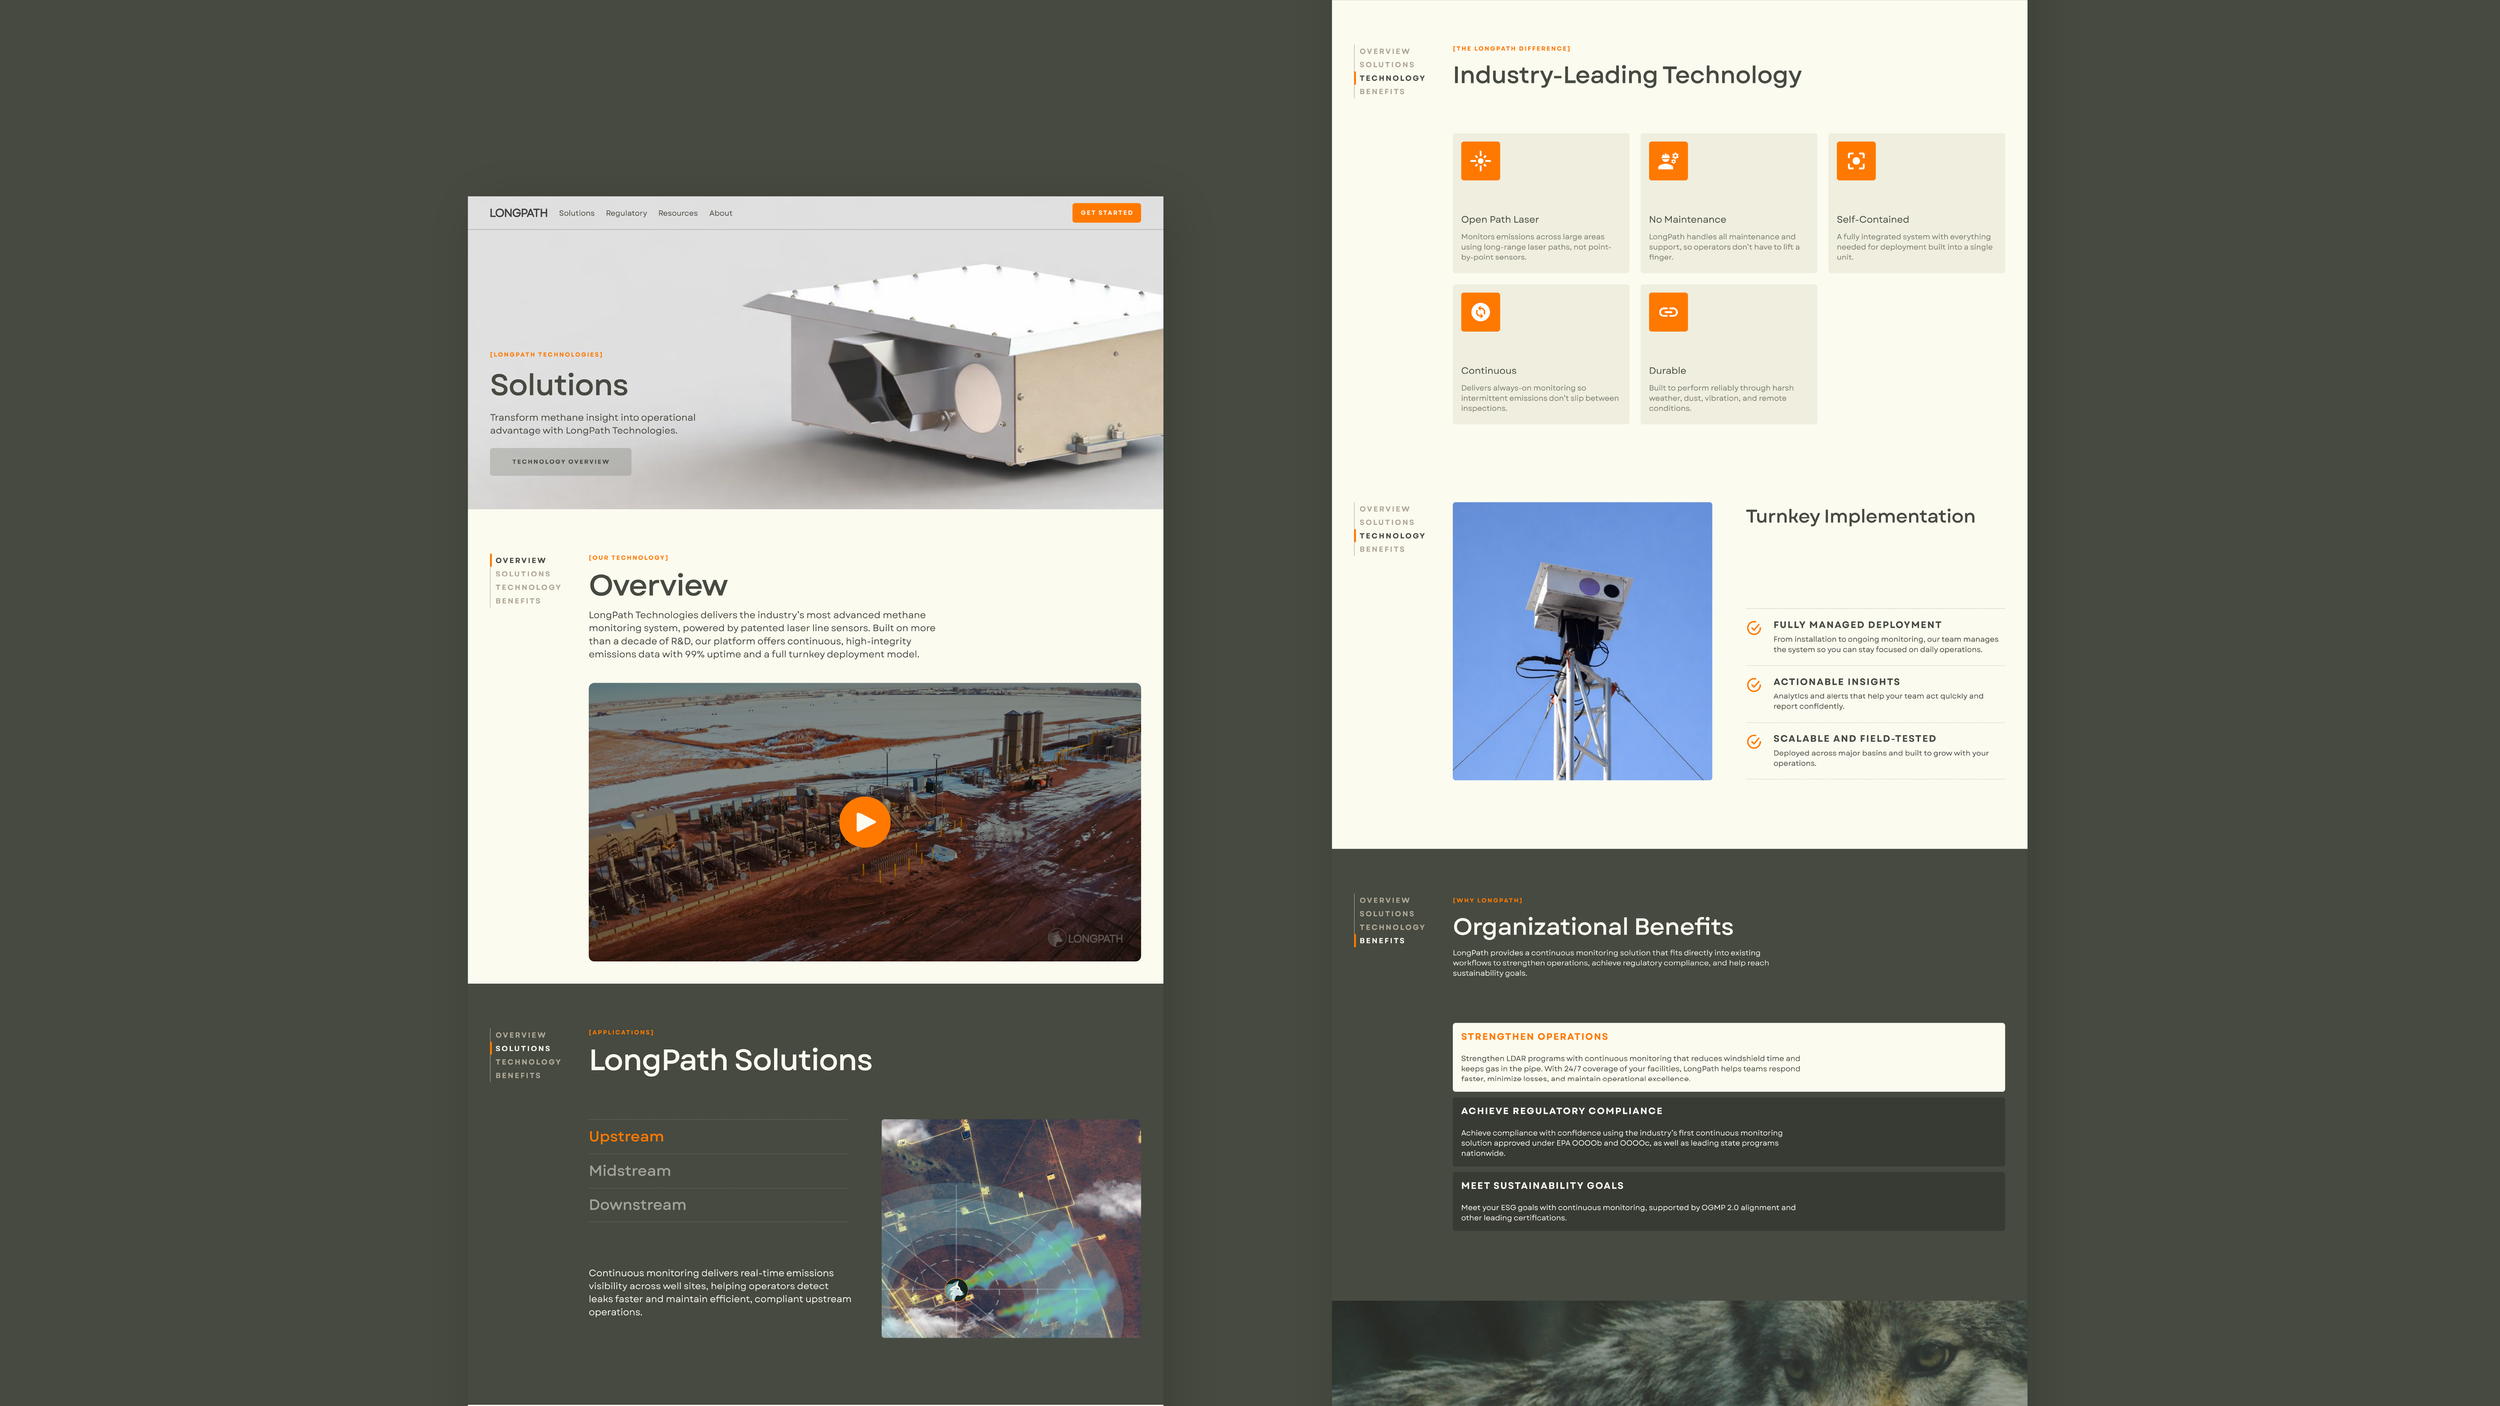Click the Technology Overview button
Screen dimensions: 2500x1406
coord(560,462)
